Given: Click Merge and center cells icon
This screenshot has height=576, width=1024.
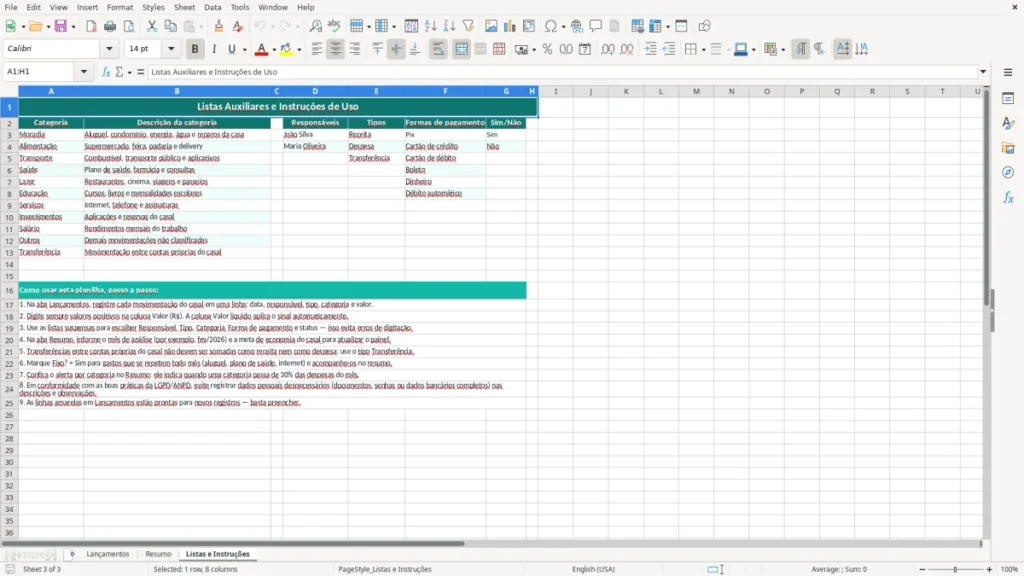Looking at the screenshot, I should click(x=461, y=49).
